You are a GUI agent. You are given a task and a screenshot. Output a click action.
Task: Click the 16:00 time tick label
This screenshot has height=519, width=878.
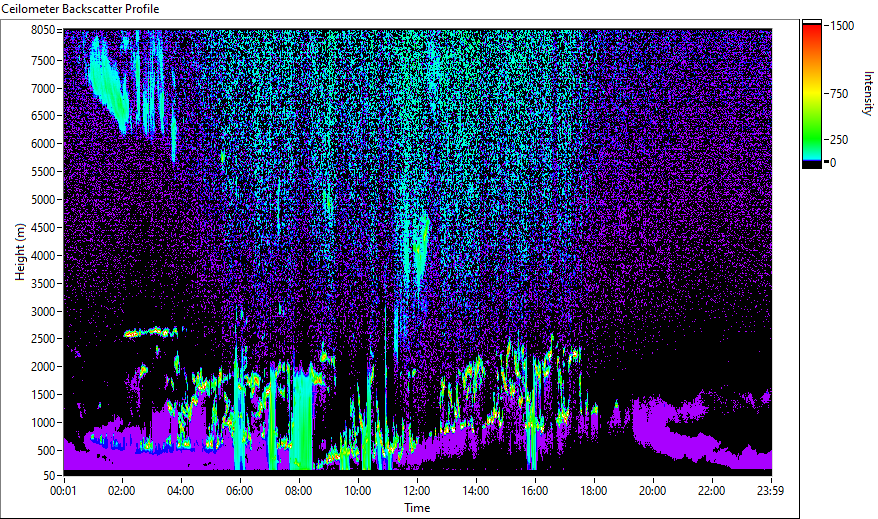pyautogui.click(x=535, y=491)
